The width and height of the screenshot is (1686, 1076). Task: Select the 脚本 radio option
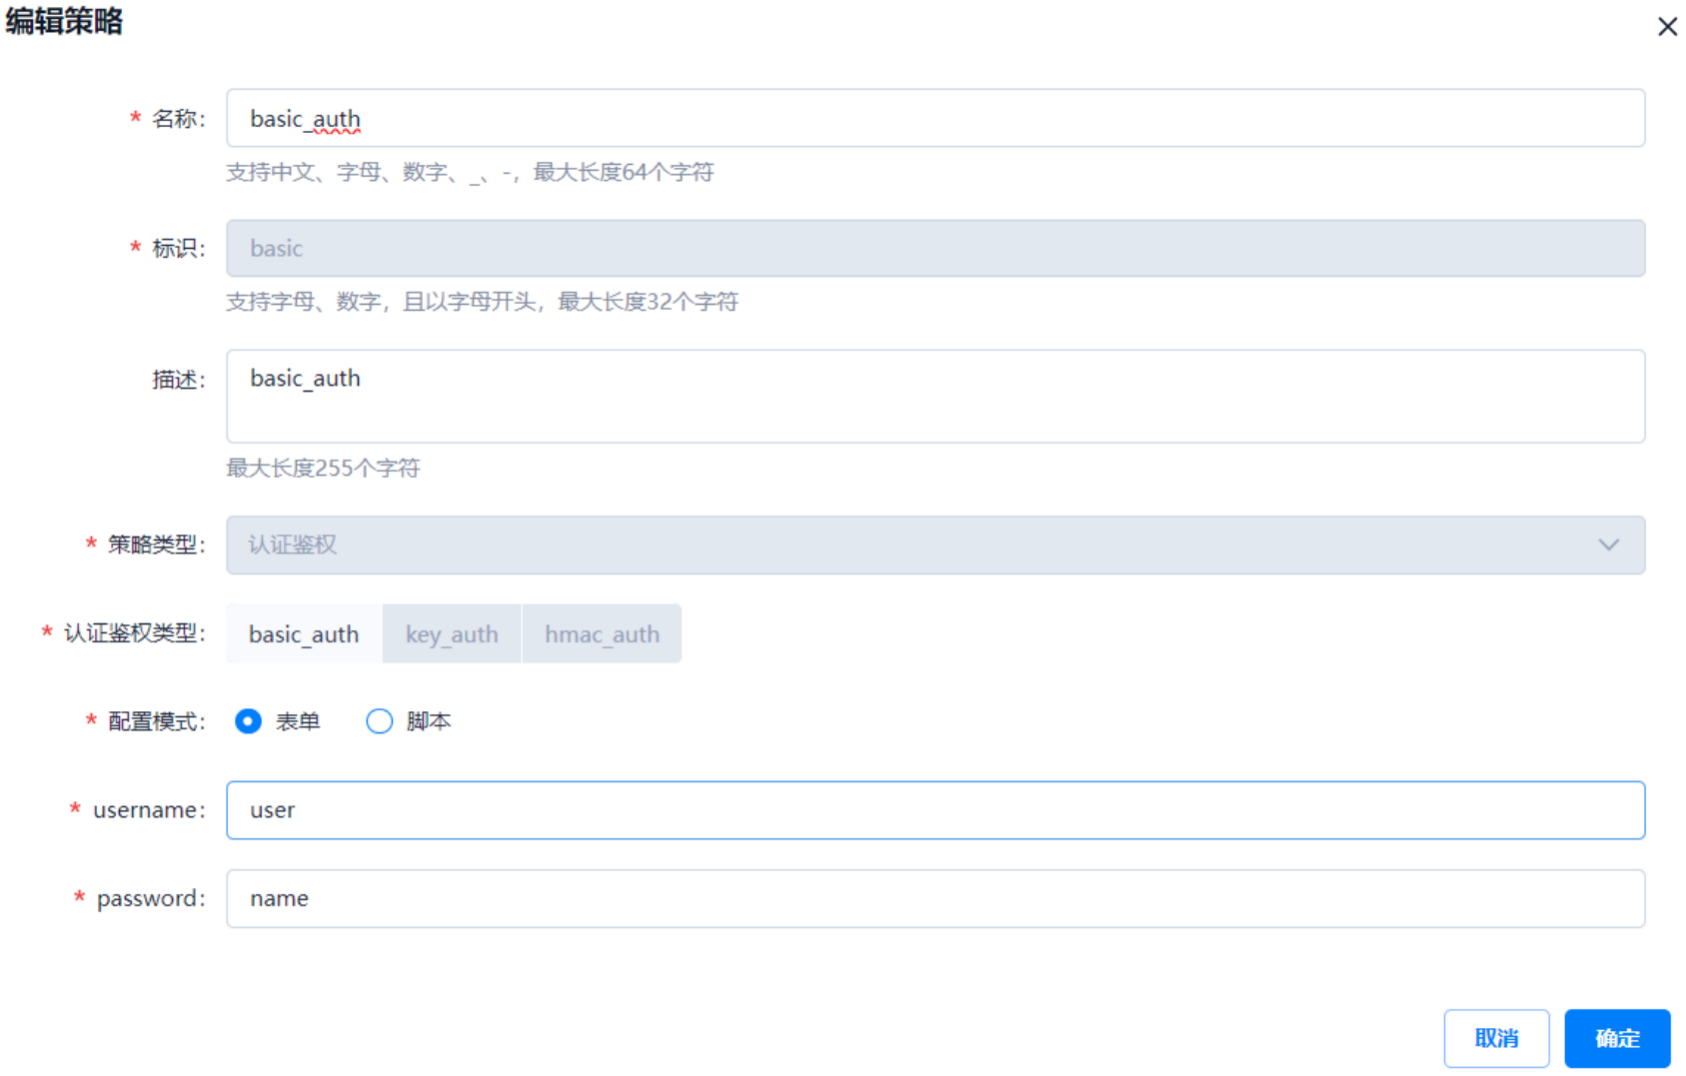[x=408, y=721]
